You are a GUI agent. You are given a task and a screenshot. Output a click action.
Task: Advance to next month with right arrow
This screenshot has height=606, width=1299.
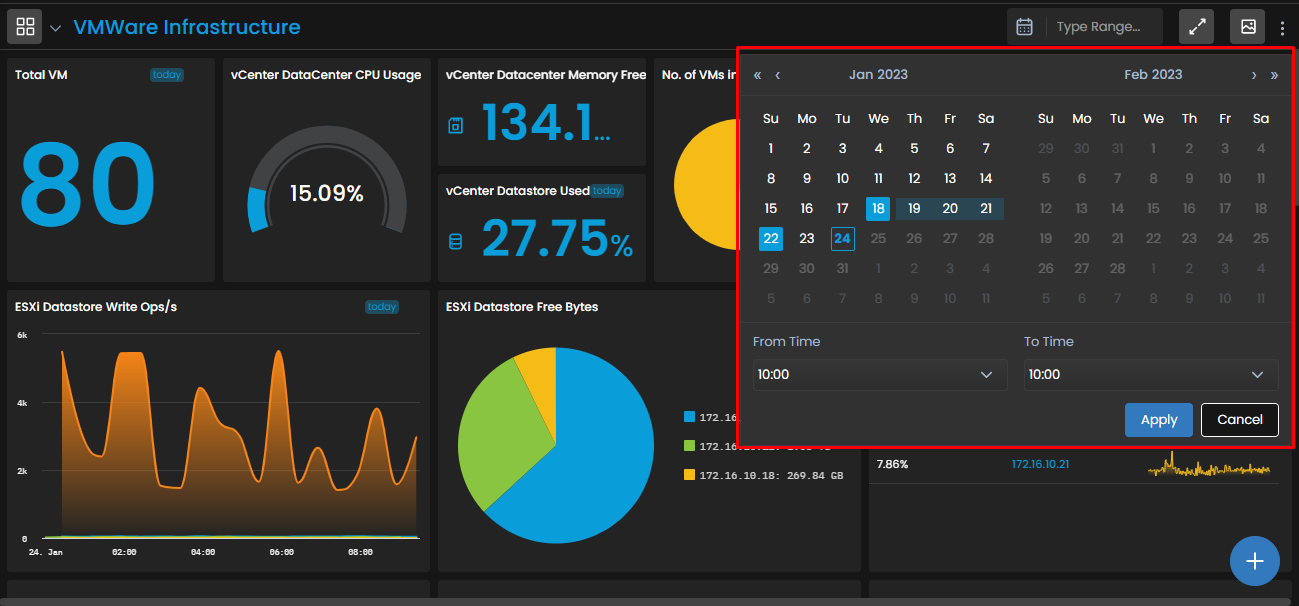click(x=1254, y=75)
